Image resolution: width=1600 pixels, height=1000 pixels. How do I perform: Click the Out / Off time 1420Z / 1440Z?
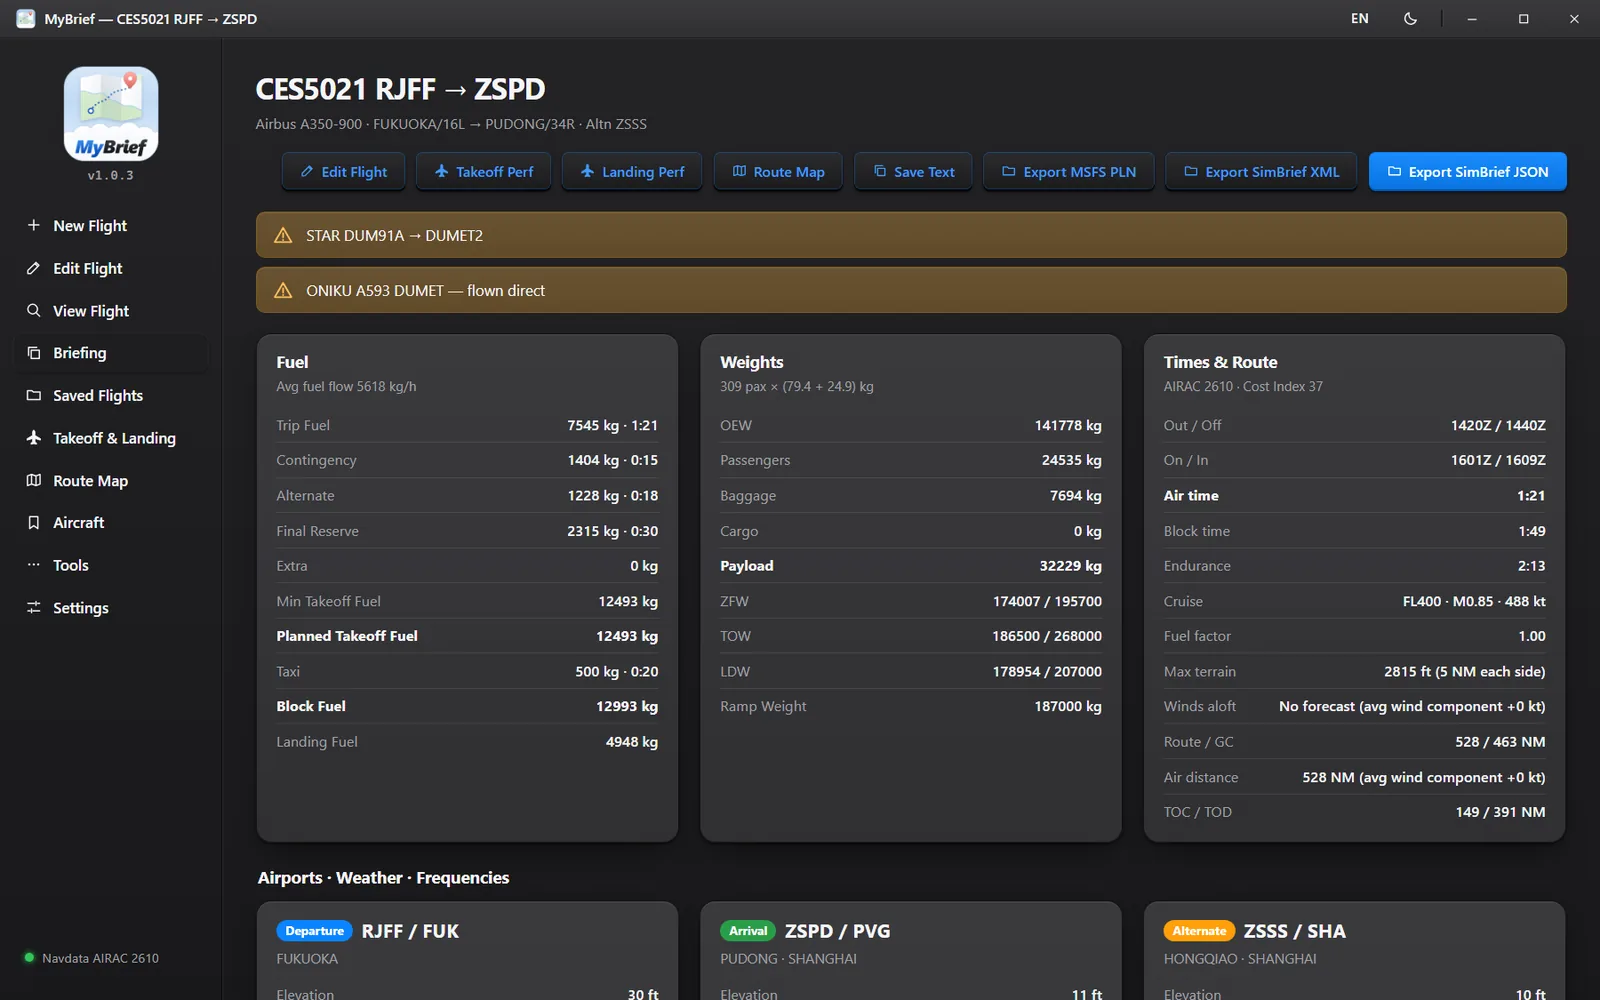(x=1498, y=425)
